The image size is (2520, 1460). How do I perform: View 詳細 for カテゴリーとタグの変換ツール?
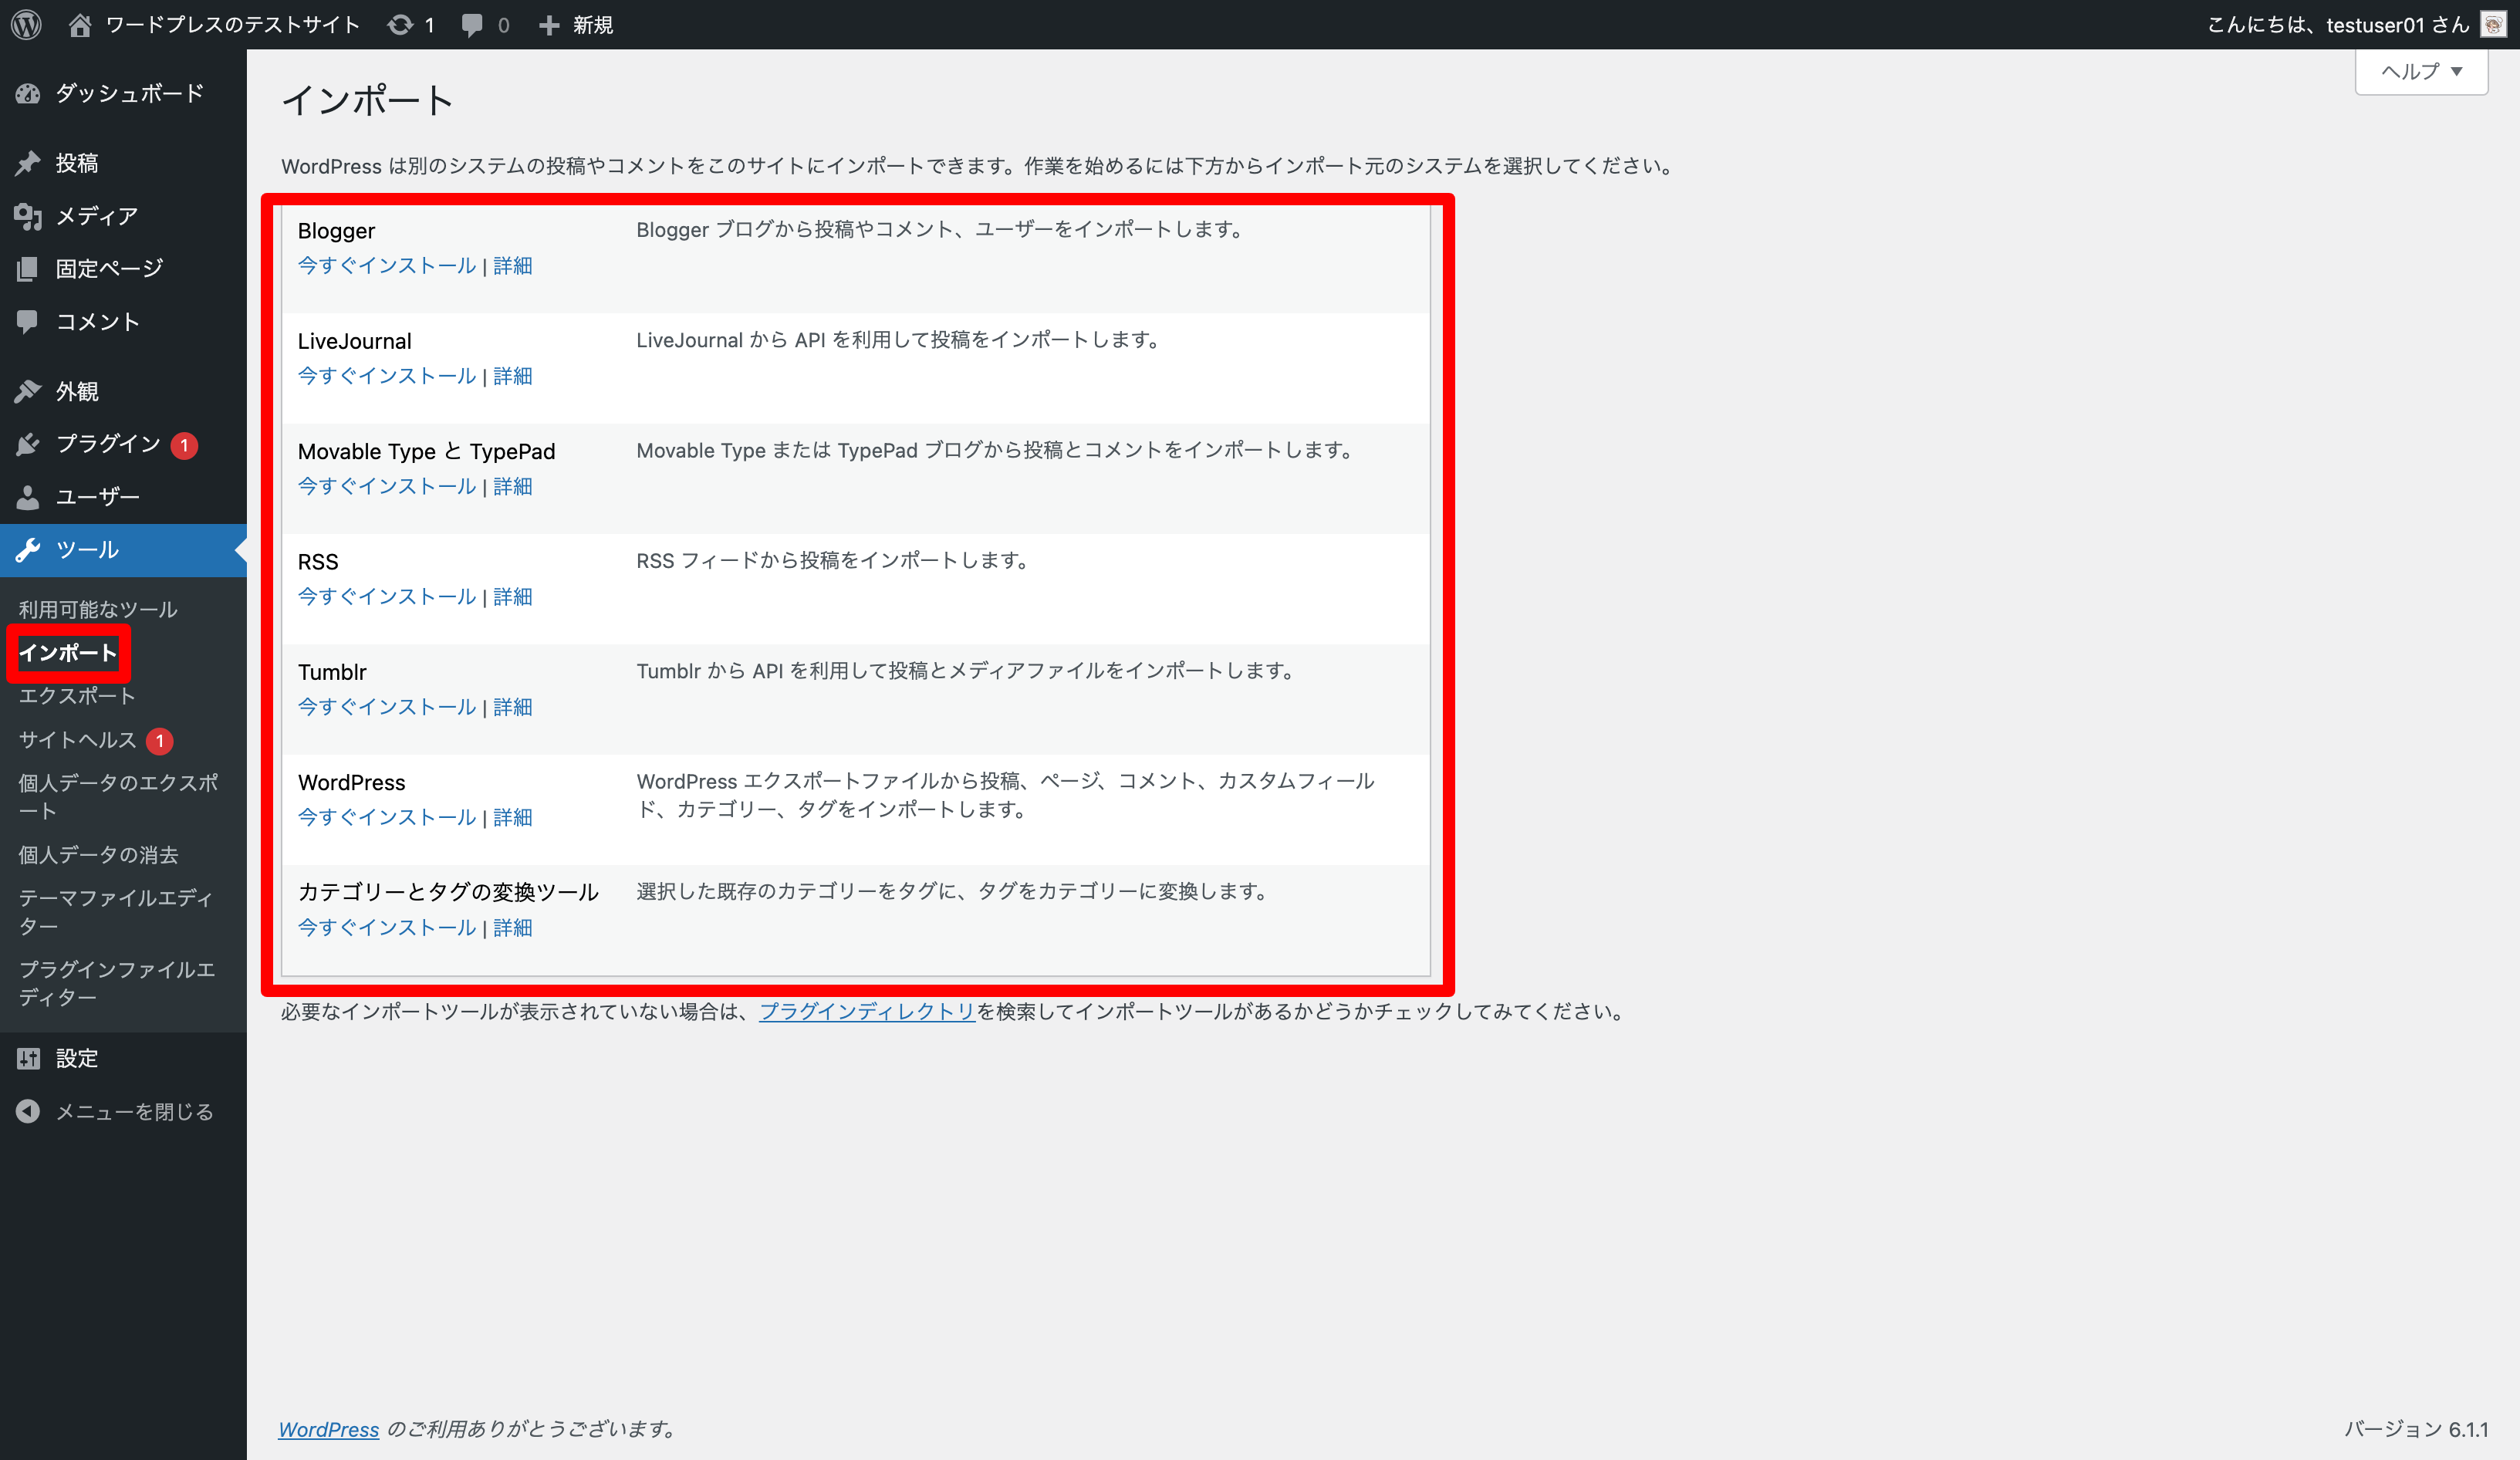(x=513, y=928)
